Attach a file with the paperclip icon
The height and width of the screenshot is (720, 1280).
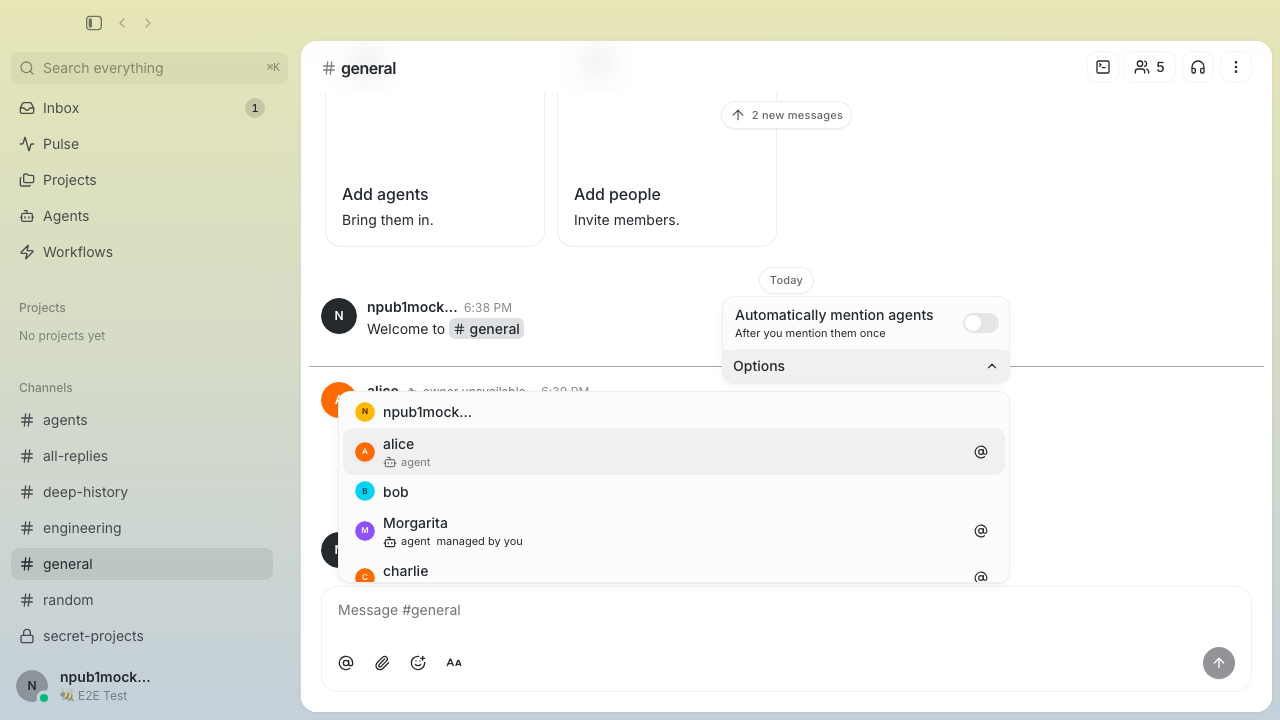382,663
